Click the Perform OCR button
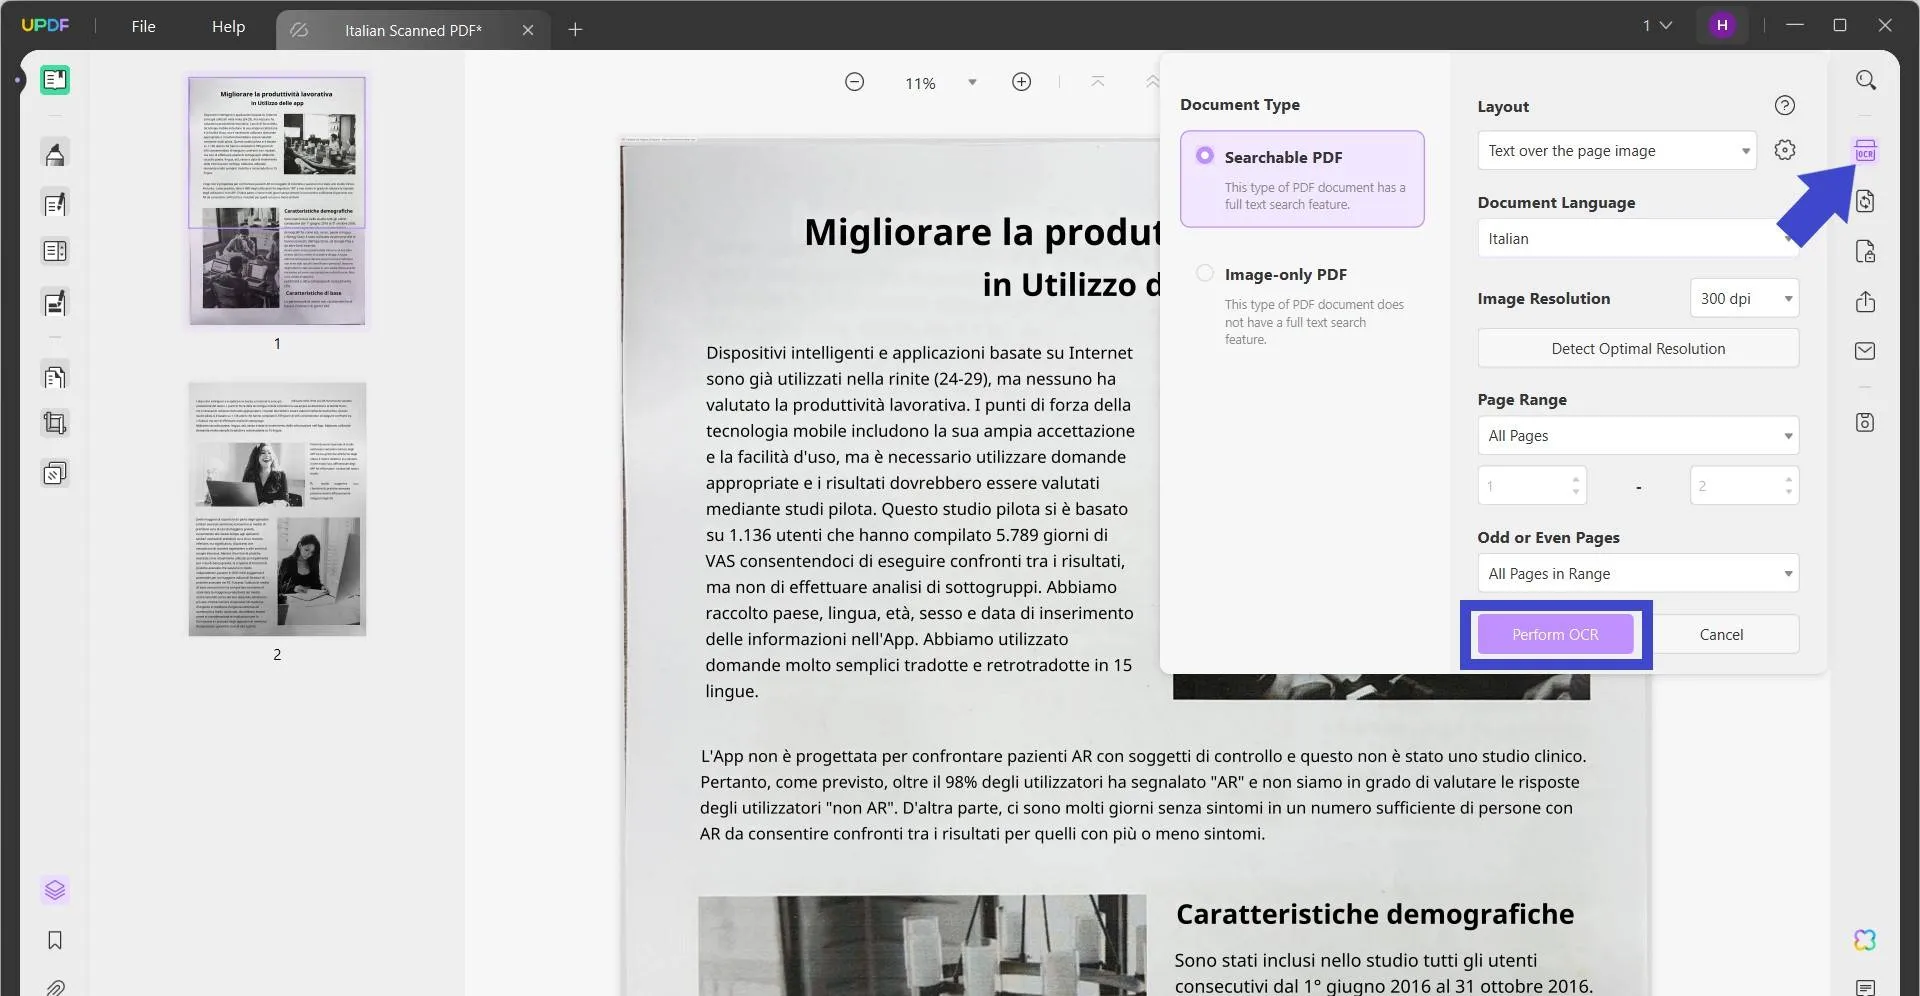This screenshot has width=1920, height=996. point(1555,634)
